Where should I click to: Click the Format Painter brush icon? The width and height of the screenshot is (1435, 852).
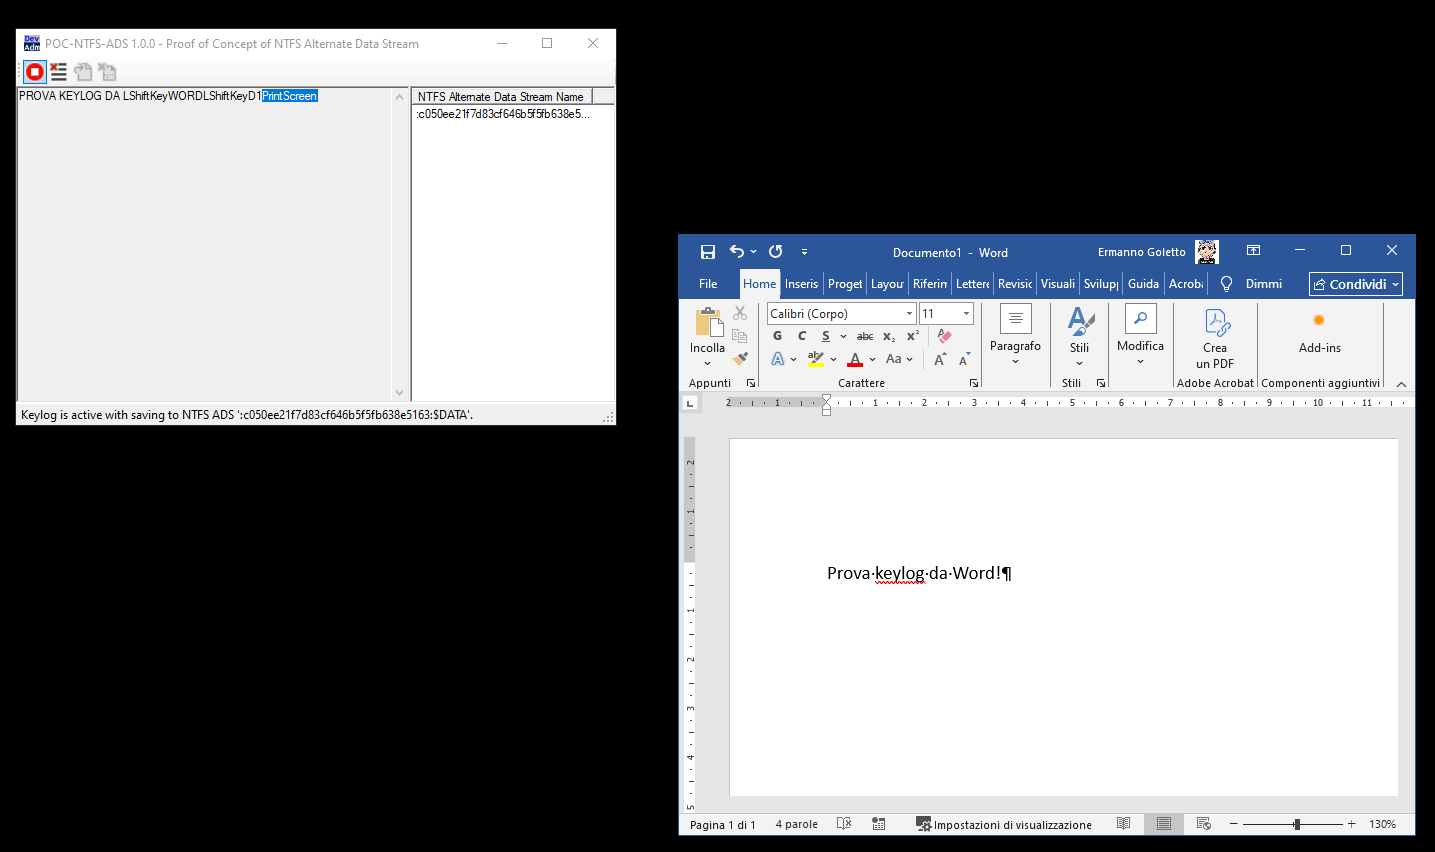[740, 359]
